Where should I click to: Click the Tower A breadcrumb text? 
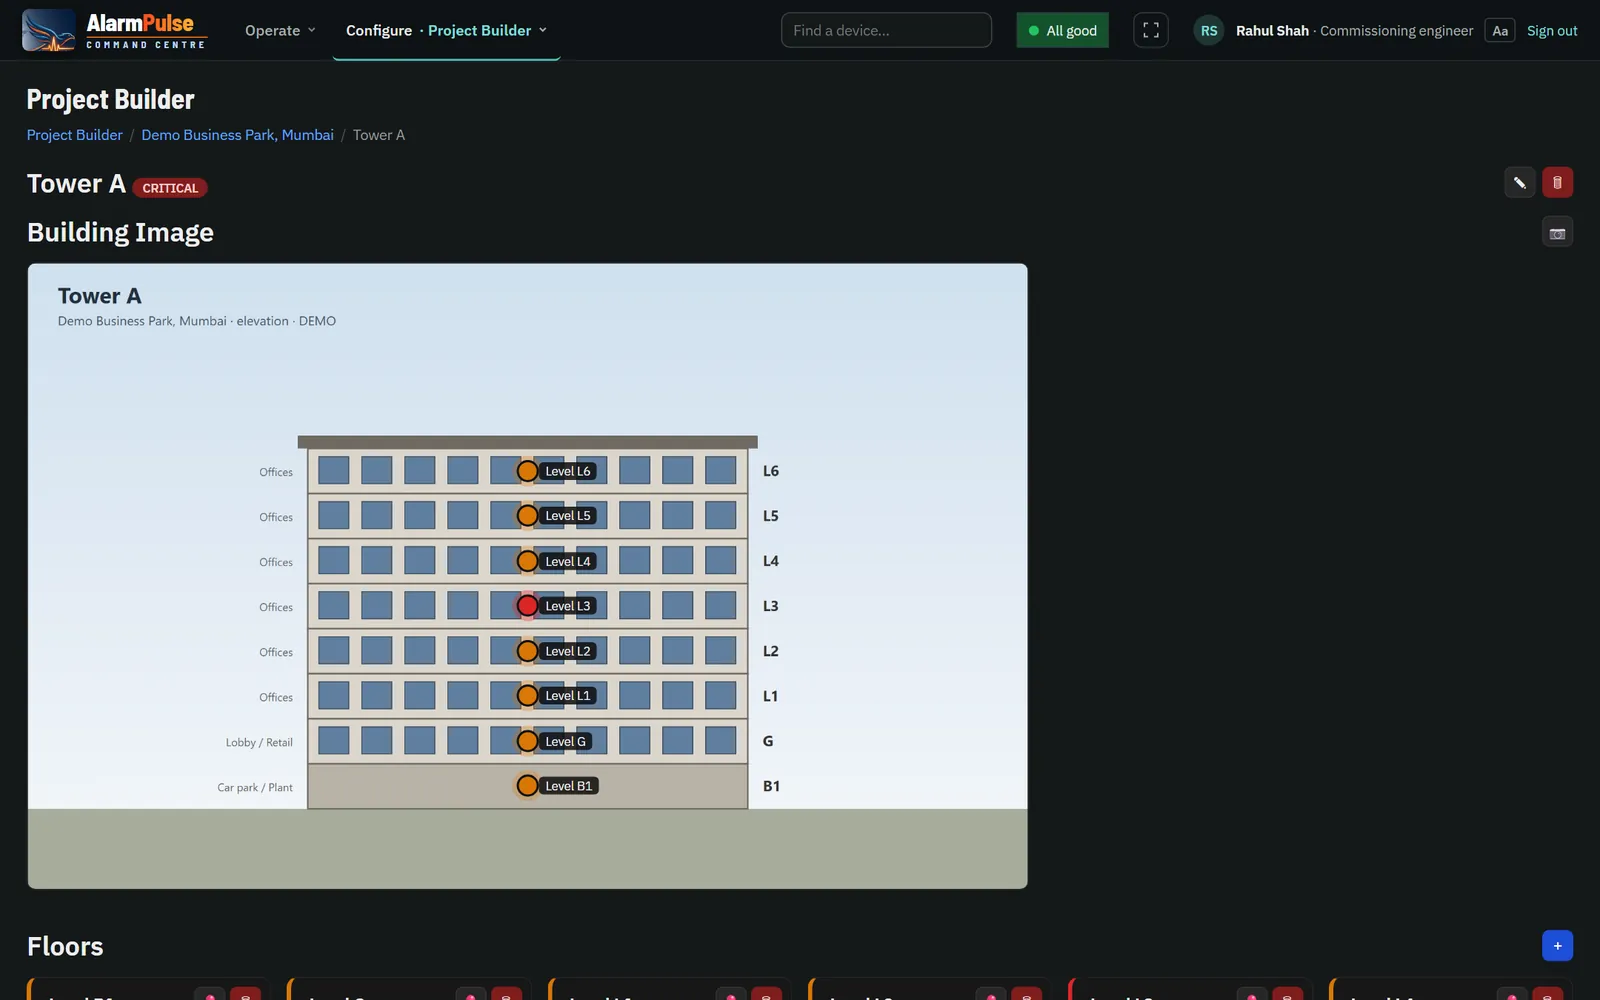pyautogui.click(x=378, y=135)
